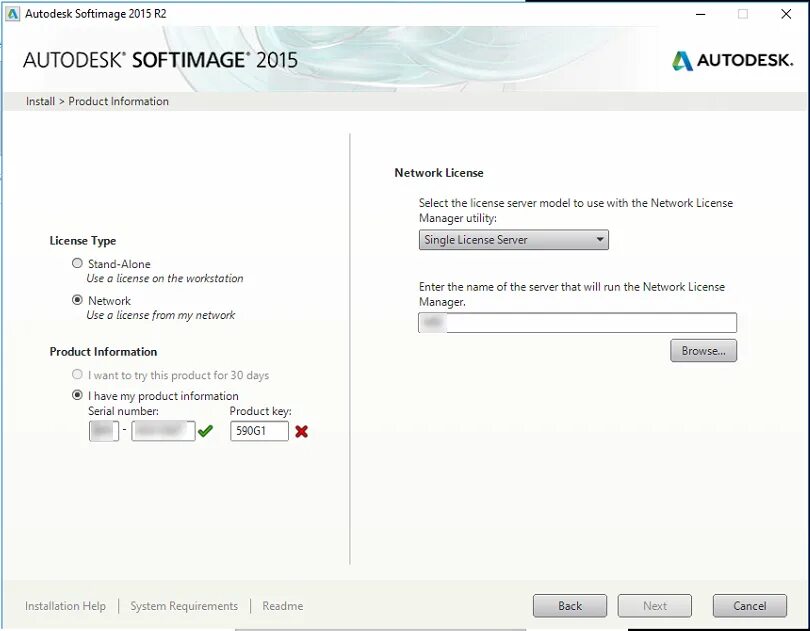Cancel the installation
Screen dimensions: 810x631
pos(750,606)
